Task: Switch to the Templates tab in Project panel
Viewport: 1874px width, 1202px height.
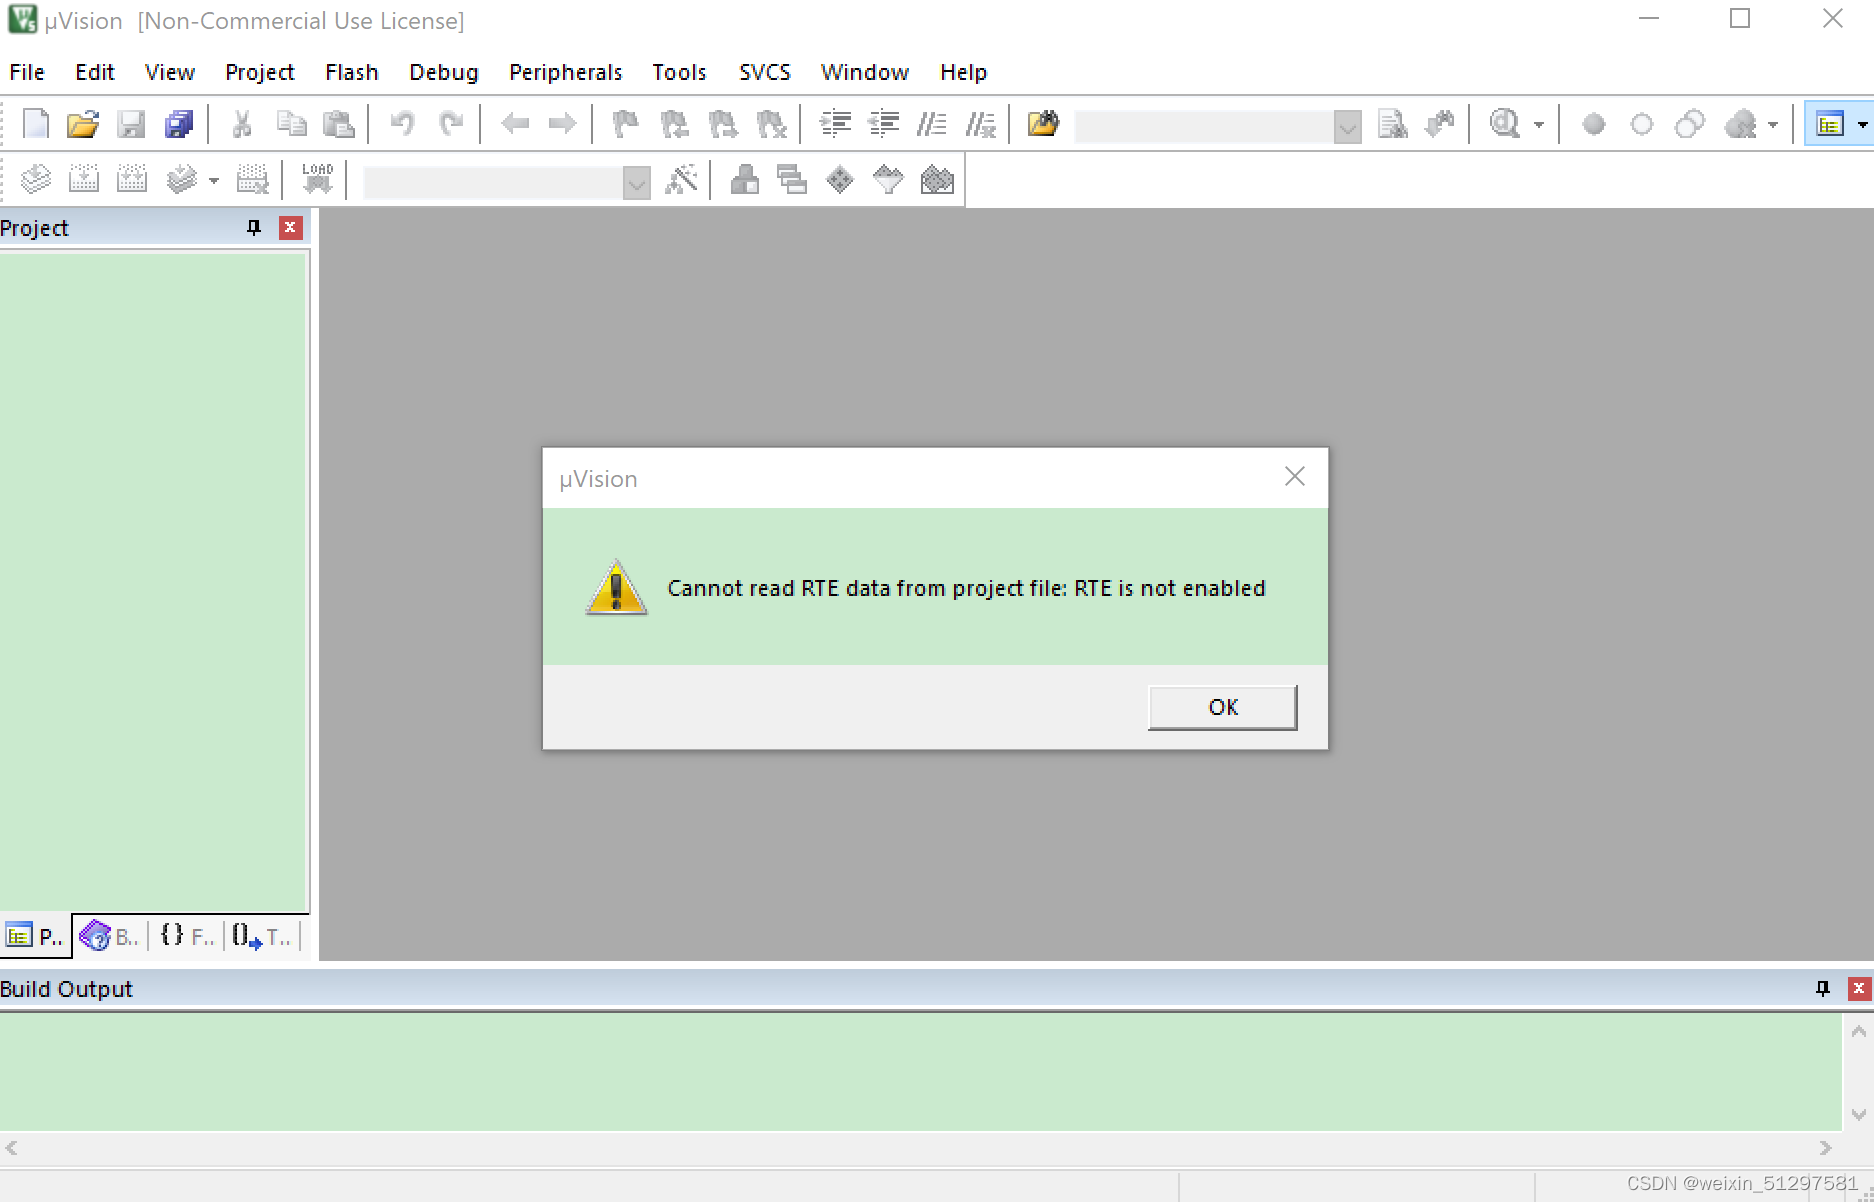Action: pyautogui.click(x=262, y=936)
